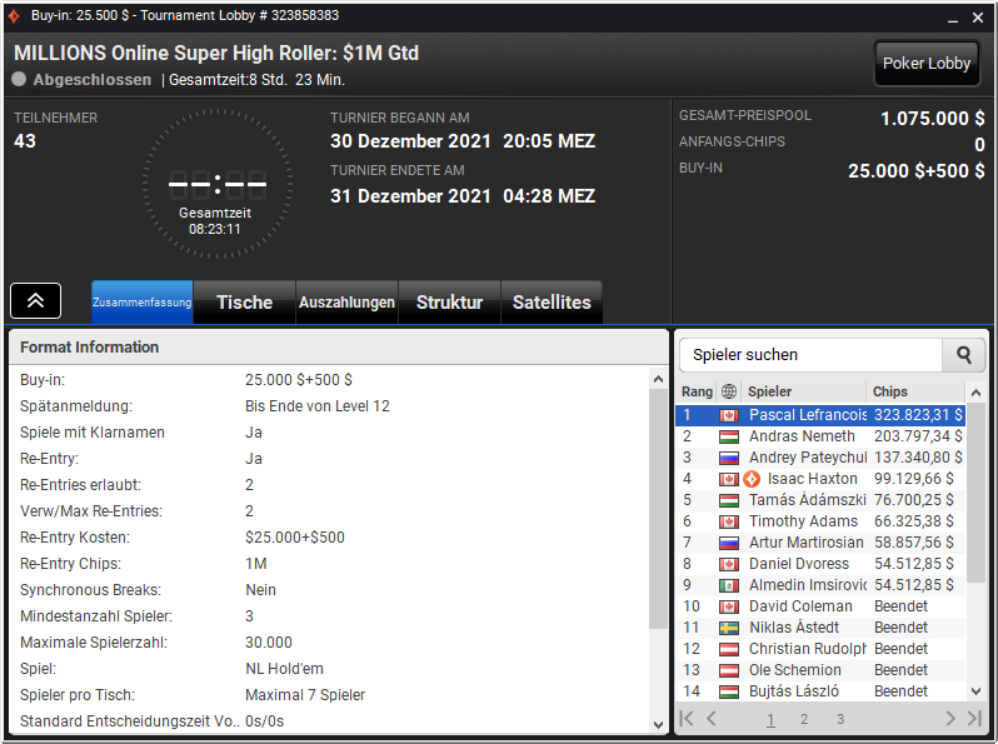
Task: Select the Andras Nemeth player row
Action: coord(820,437)
